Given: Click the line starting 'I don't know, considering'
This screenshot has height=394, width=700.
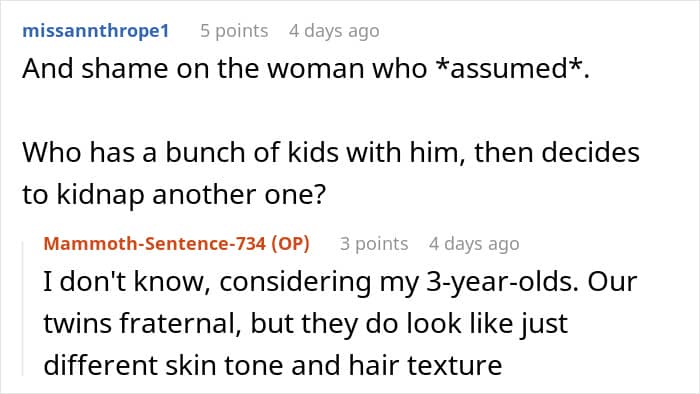Looking at the screenshot, I should (340, 282).
